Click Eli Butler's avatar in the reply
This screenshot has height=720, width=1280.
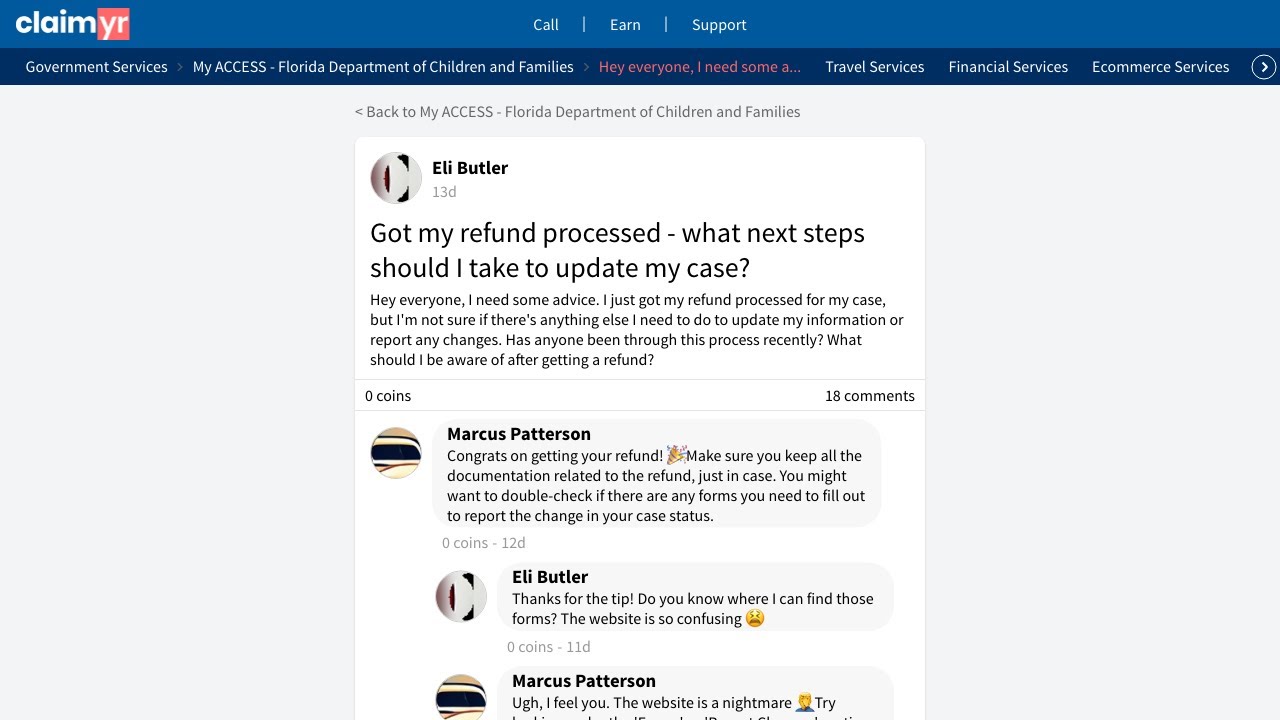(461, 597)
